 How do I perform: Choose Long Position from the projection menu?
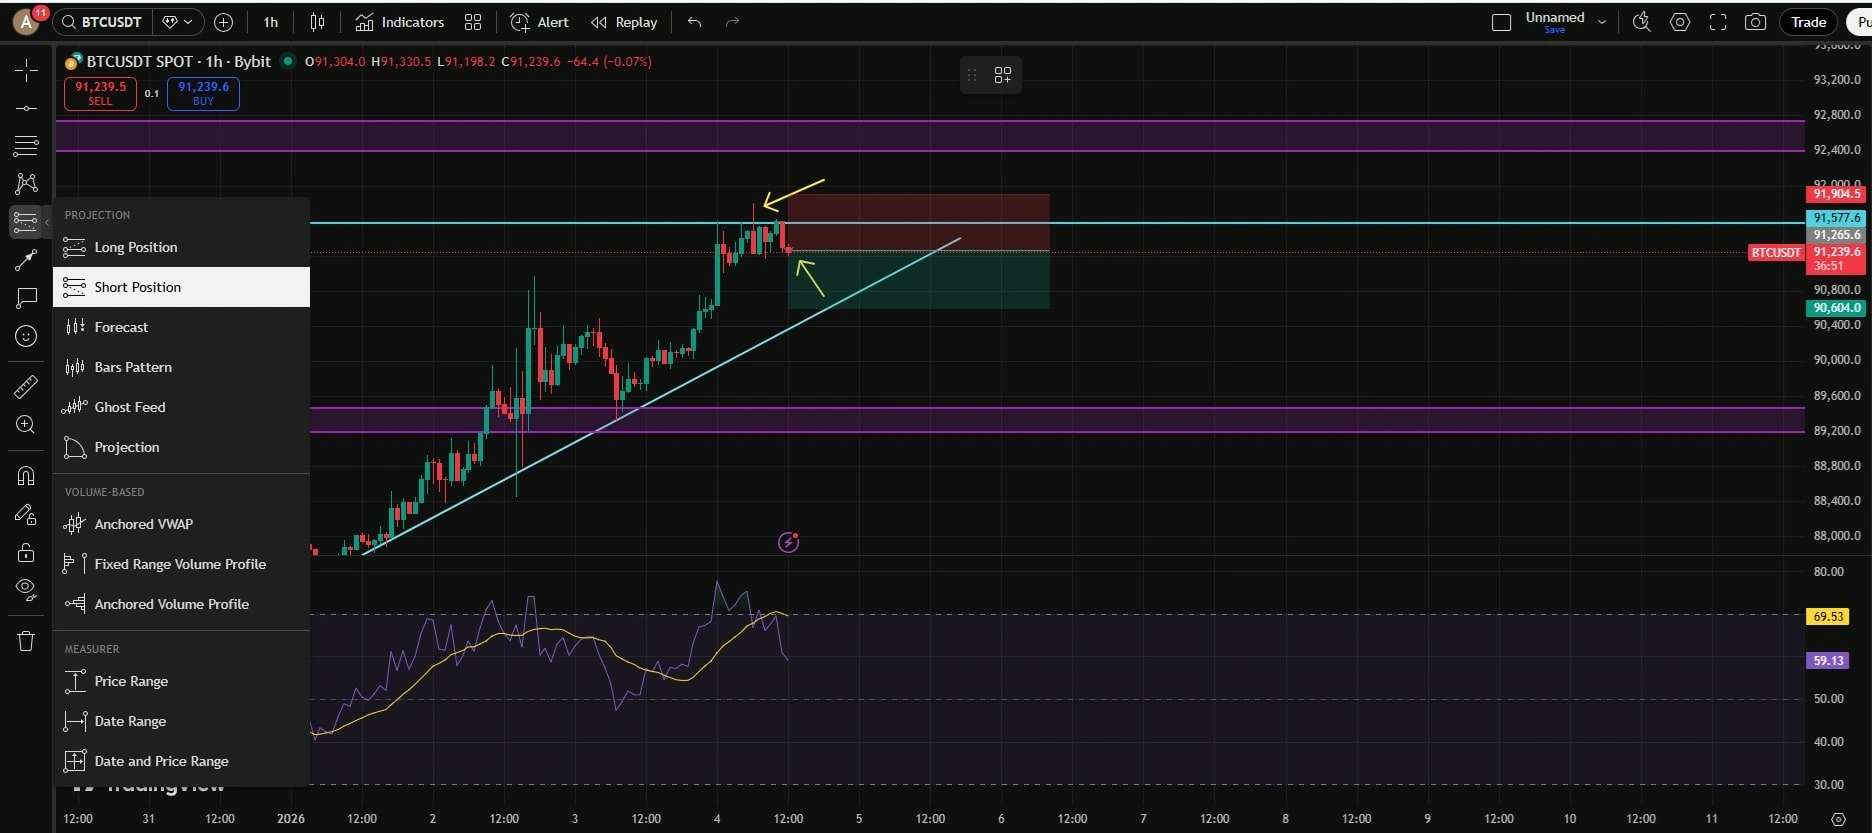tap(181, 247)
